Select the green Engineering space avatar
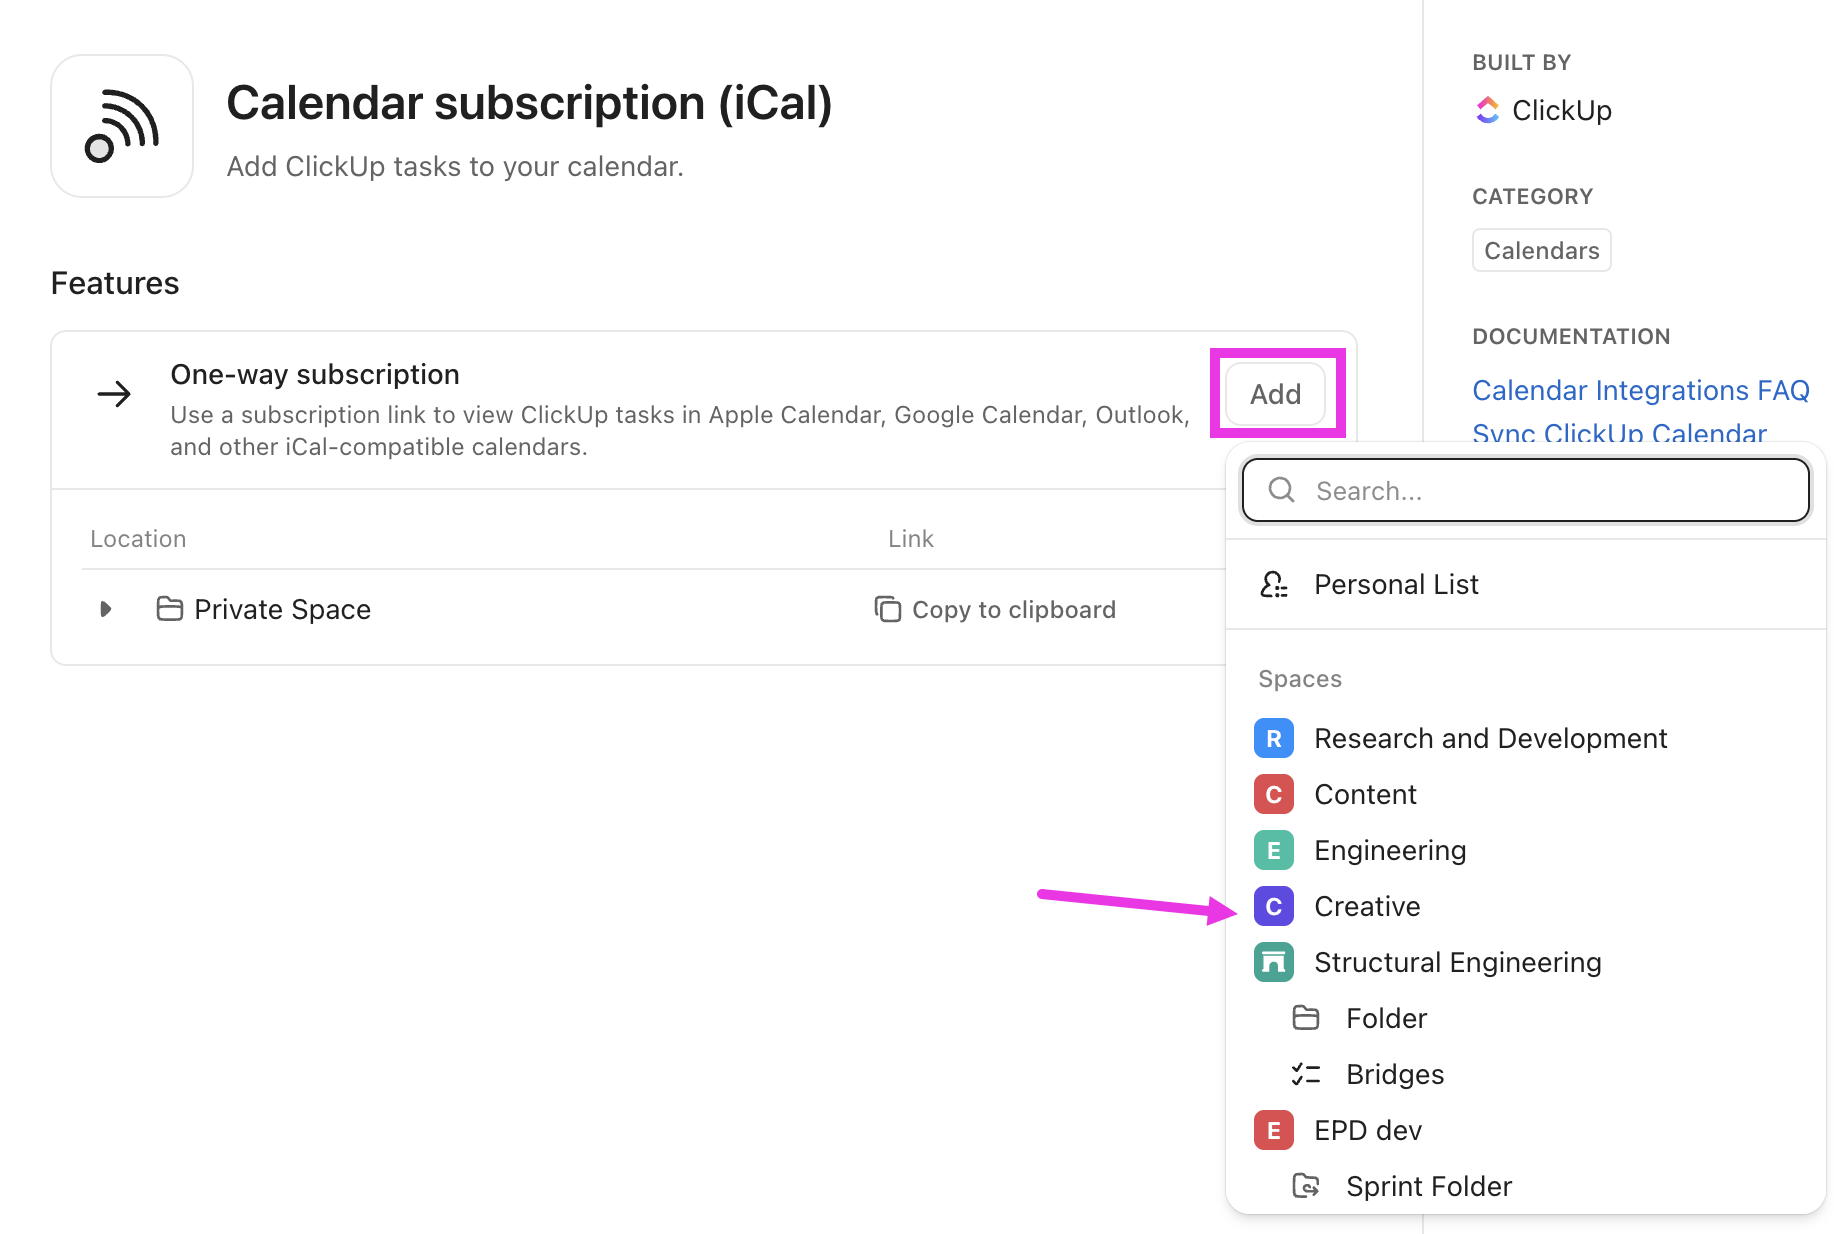The height and width of the screenshot is (1234, 1834). coord(1274,850)
